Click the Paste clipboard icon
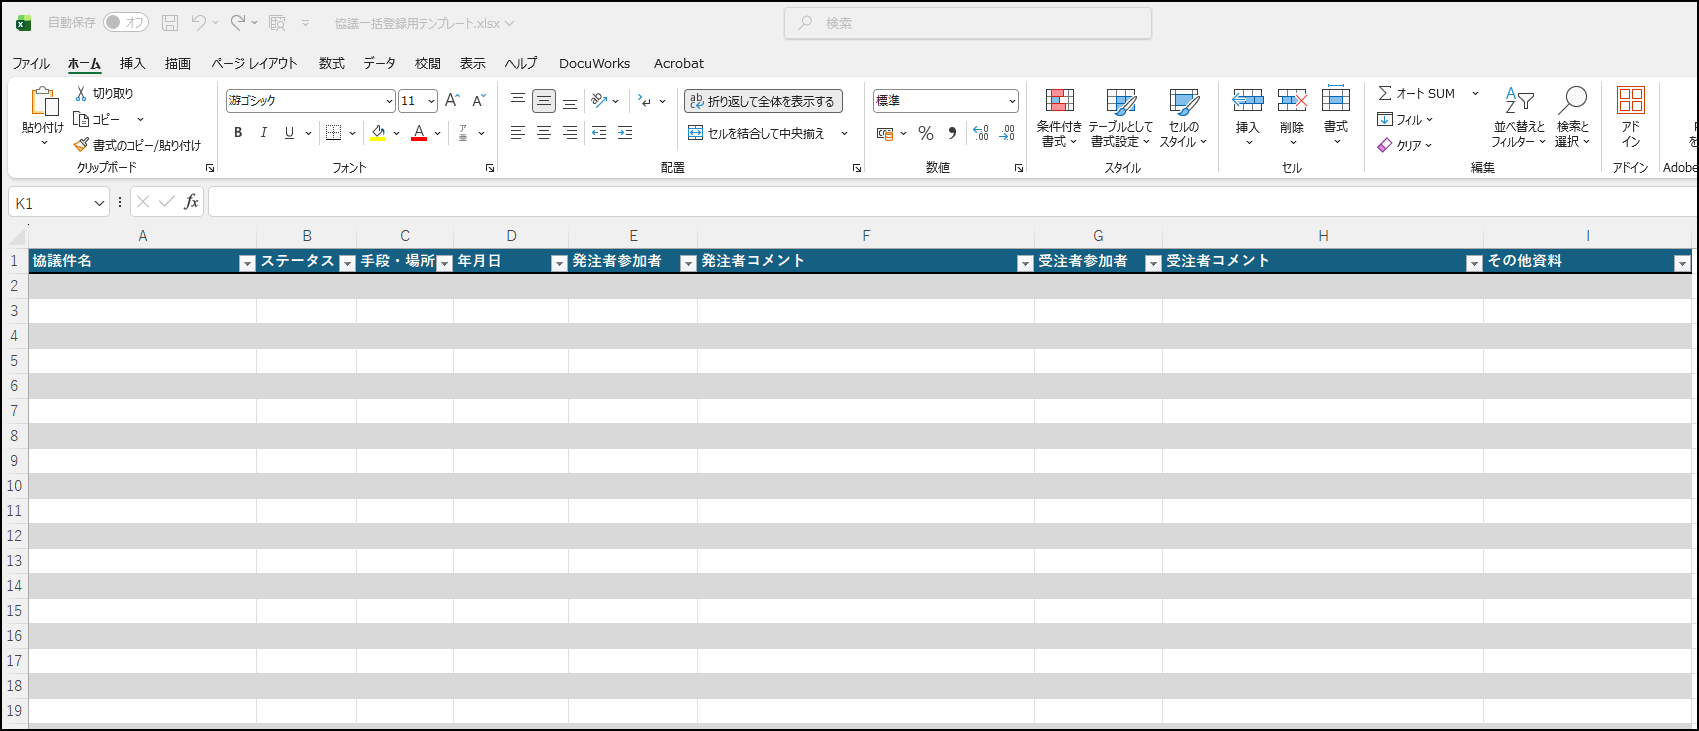This screenshot has height=731, width=1699. coord(43,101)
